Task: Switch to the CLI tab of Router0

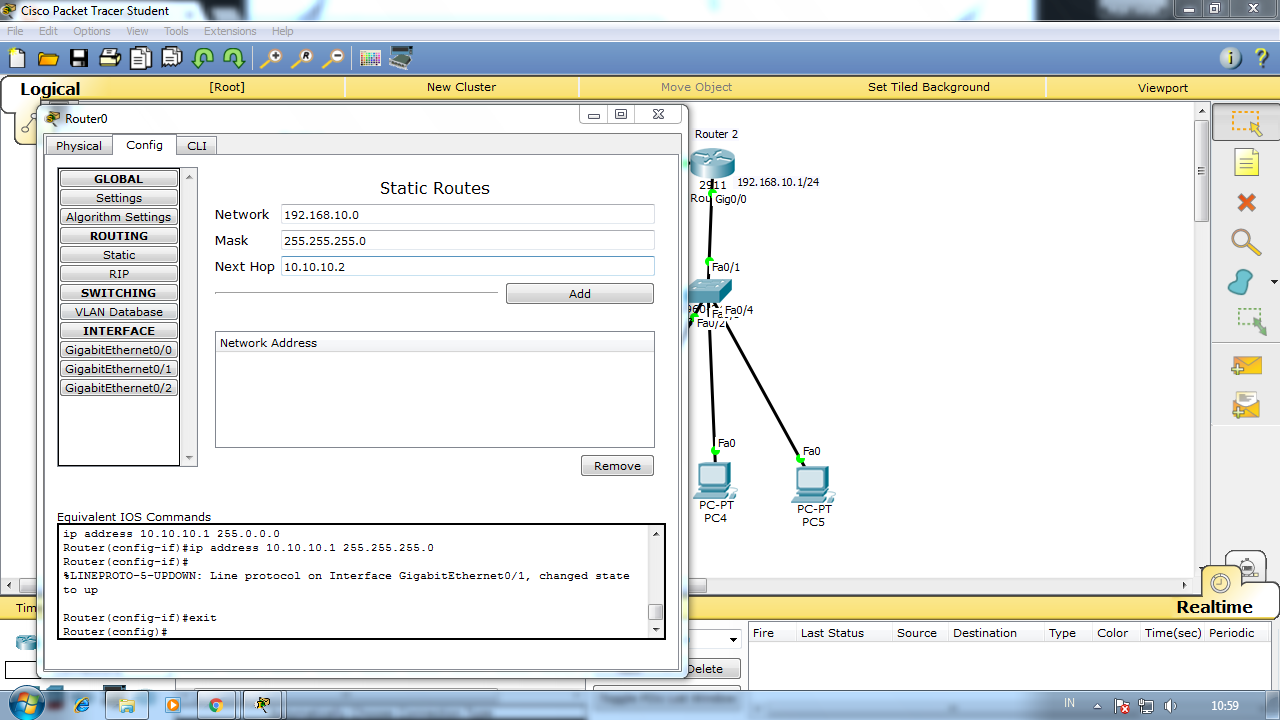Action: (x=196, y=145)
